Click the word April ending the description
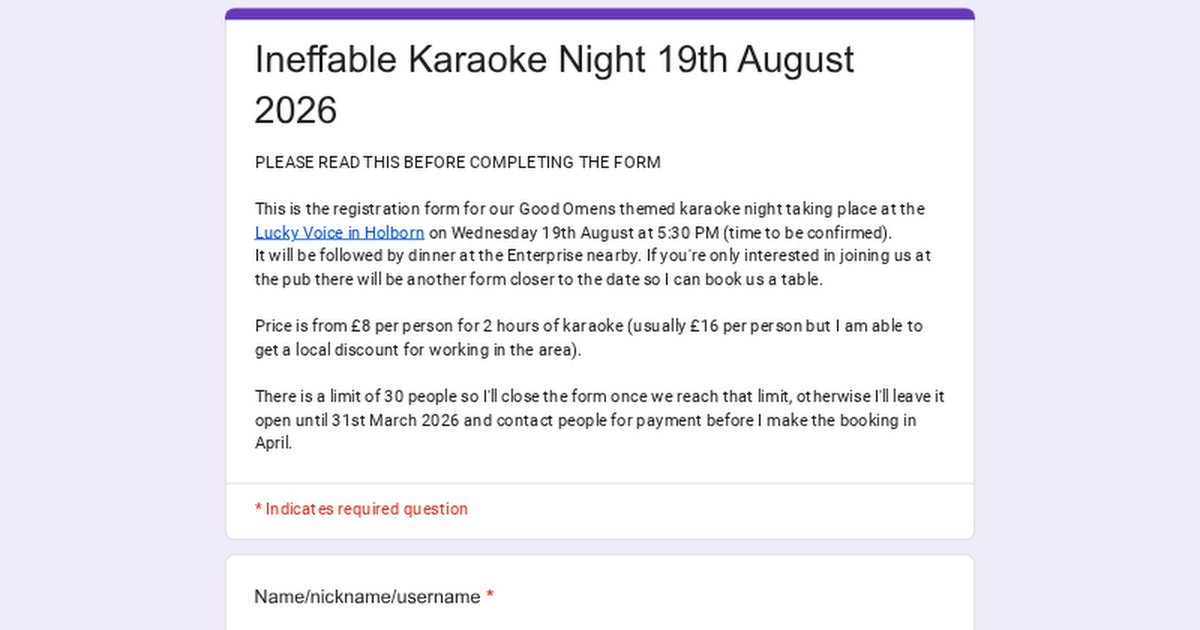Screen dimensions: 1200x630 [272, 443]
